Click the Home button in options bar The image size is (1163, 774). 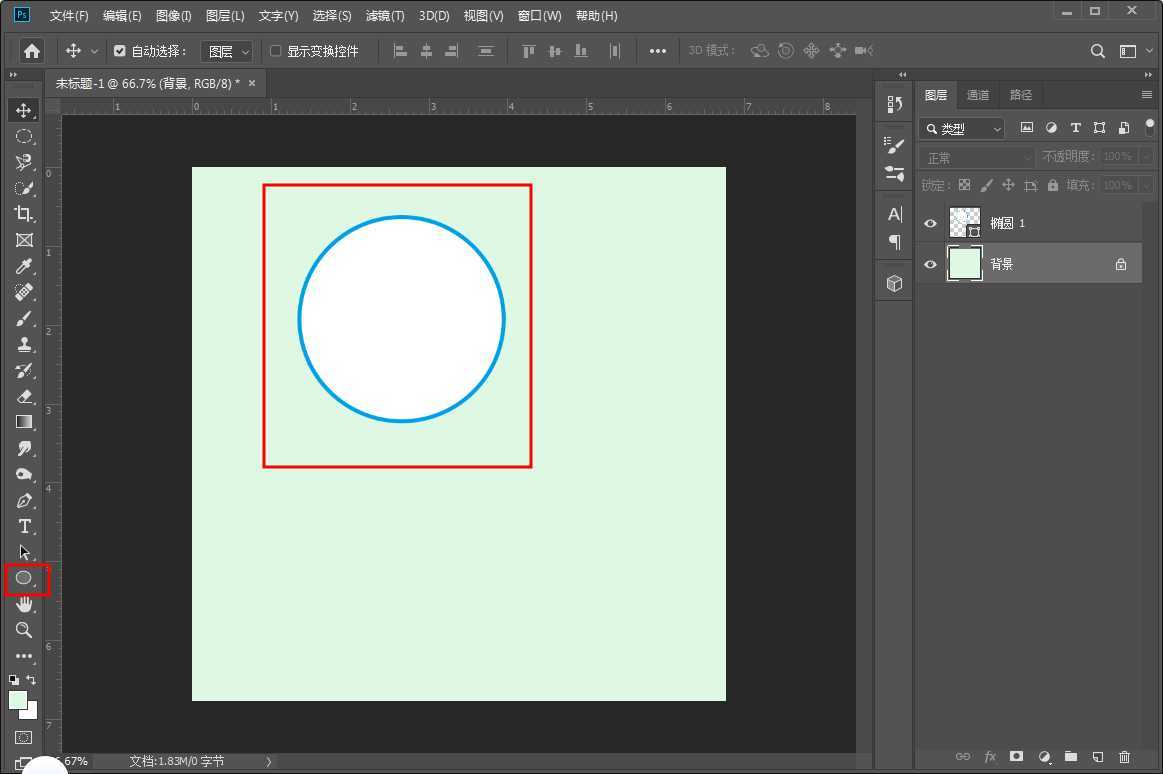(32, 51)
